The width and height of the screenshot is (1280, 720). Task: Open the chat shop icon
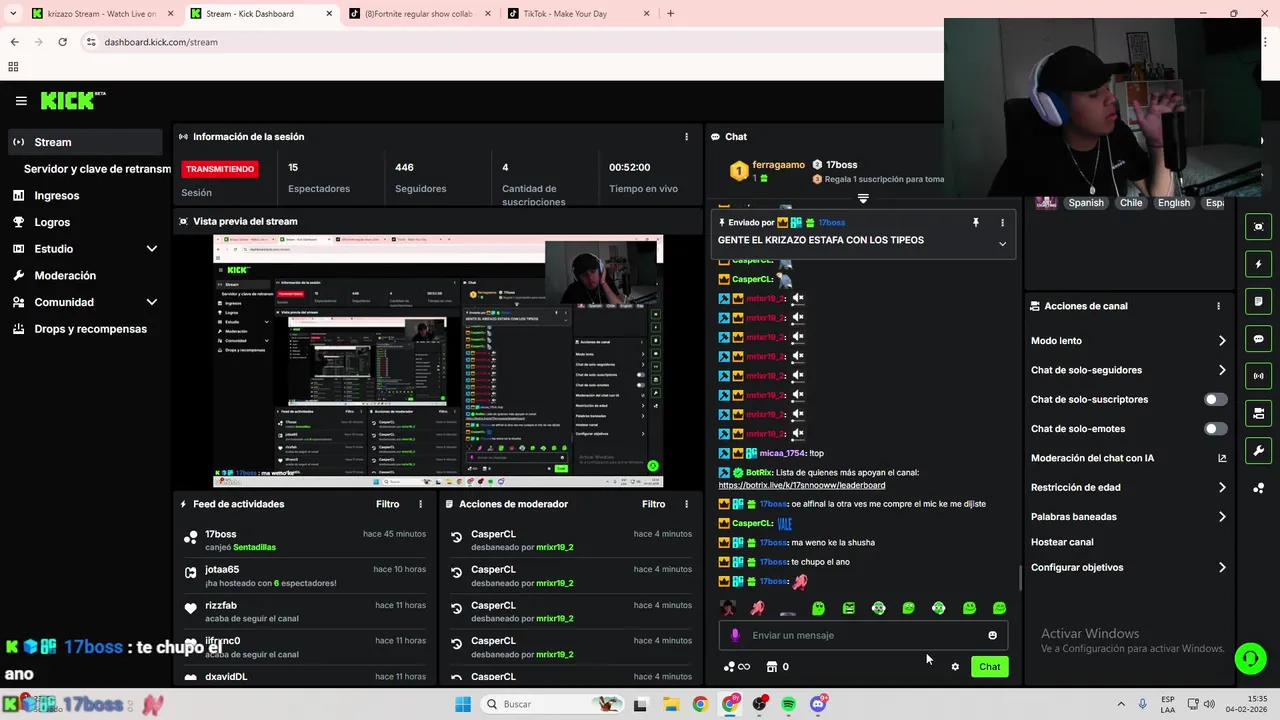[771, 667]
